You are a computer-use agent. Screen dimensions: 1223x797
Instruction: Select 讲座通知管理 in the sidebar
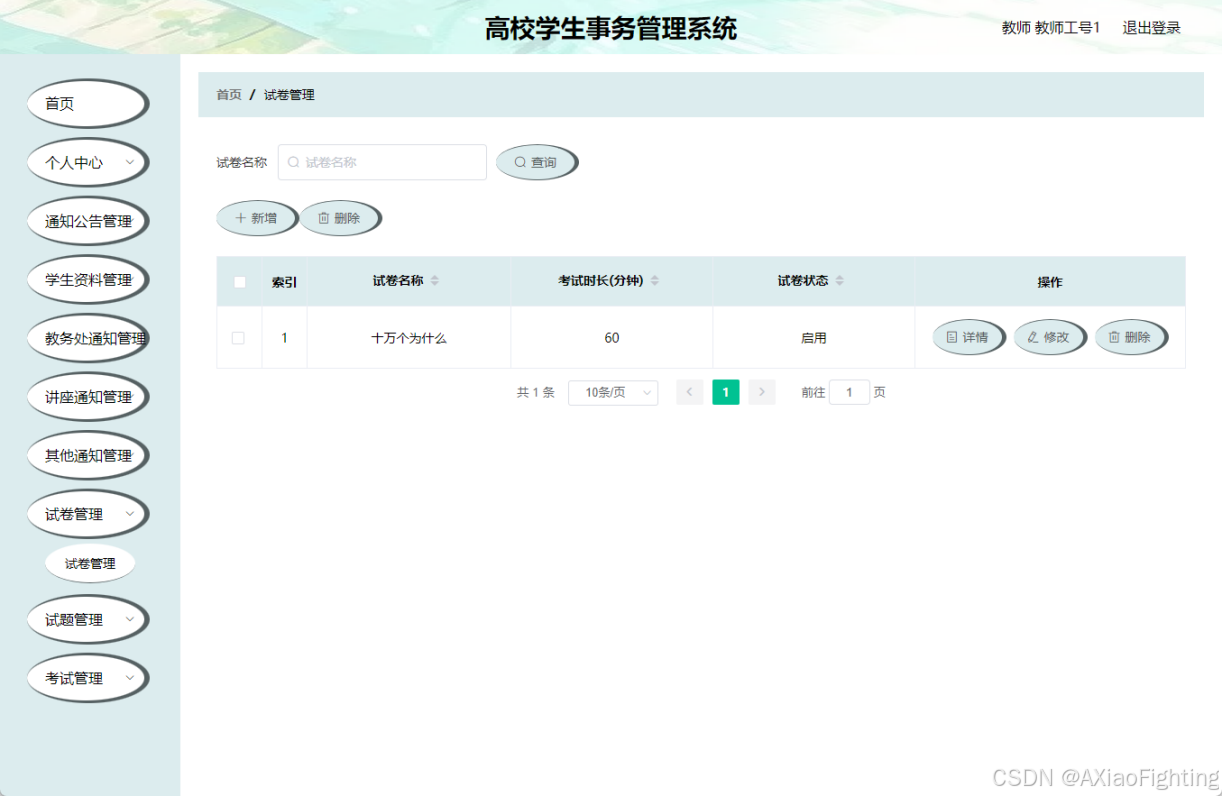click(x=87, y=397)
